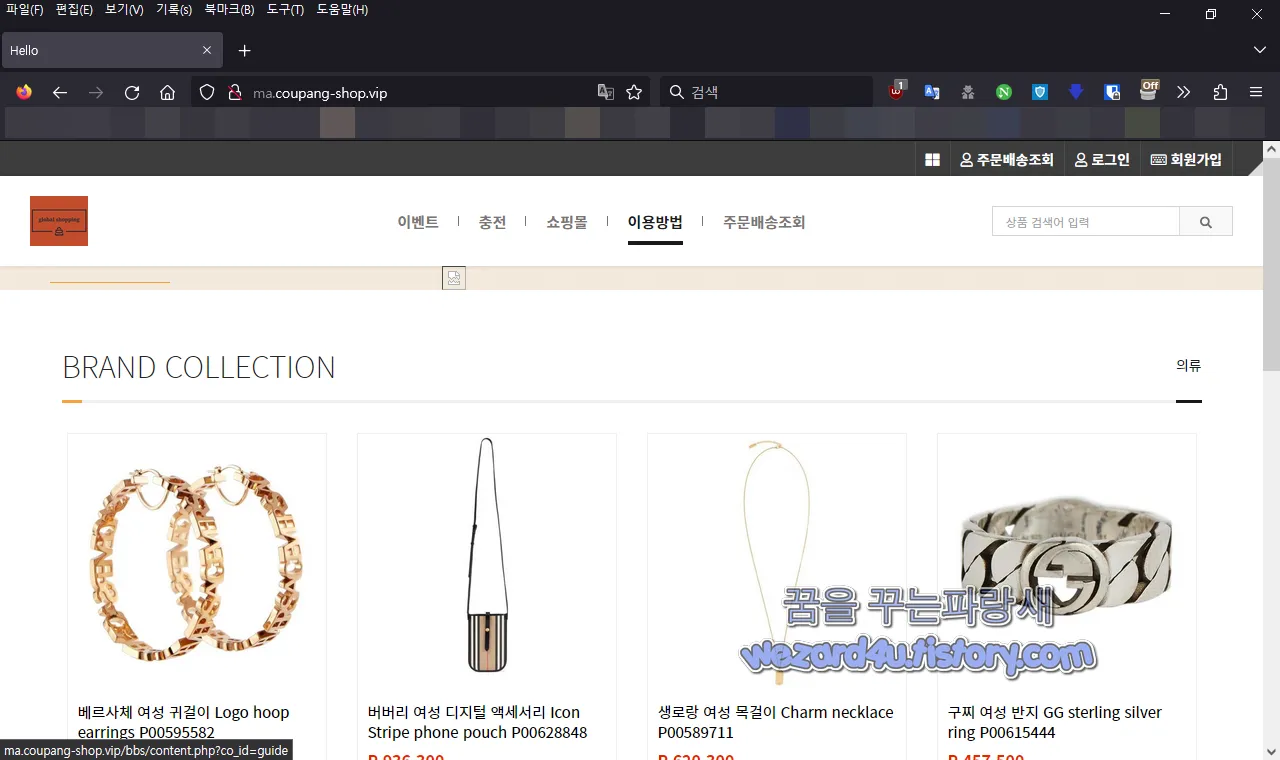Click page scrollbar up arrow
The image size is (1280, 760).
pos(1271,149)
